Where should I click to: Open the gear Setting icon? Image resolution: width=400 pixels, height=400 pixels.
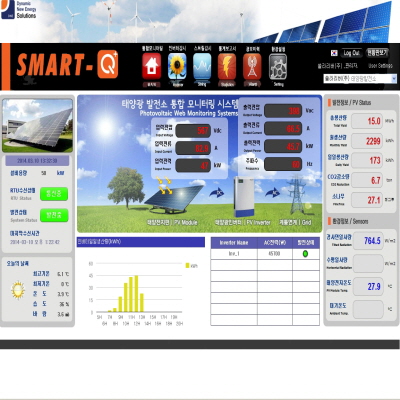[278, 67]
